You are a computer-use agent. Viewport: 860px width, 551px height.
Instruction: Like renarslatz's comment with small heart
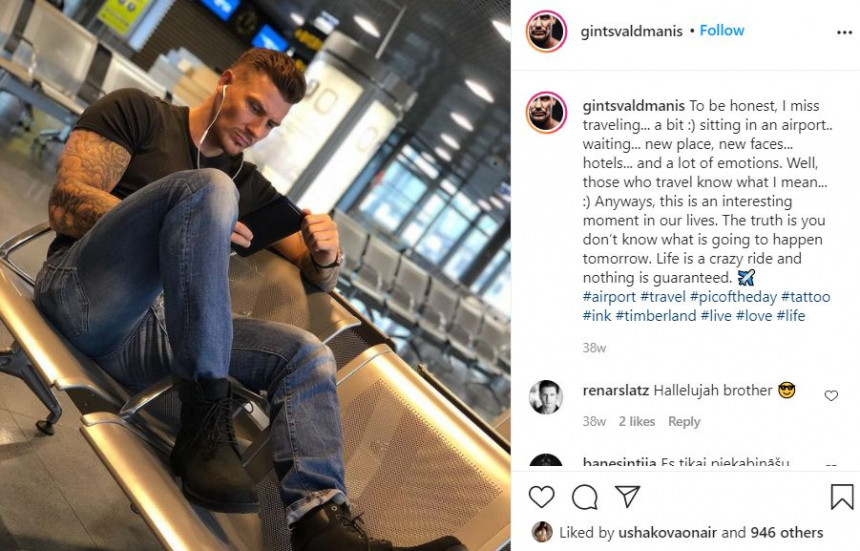click(x=831, y=395)
